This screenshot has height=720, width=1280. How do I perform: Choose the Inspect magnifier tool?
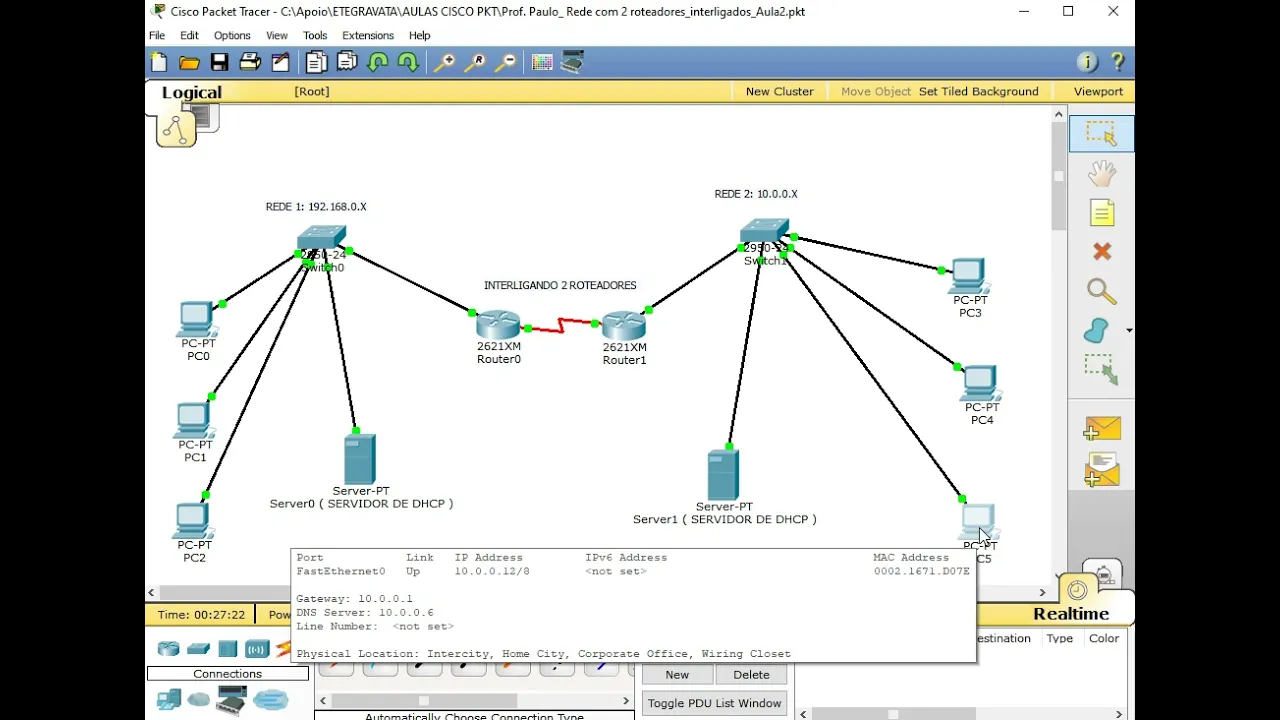(1101, 291)
